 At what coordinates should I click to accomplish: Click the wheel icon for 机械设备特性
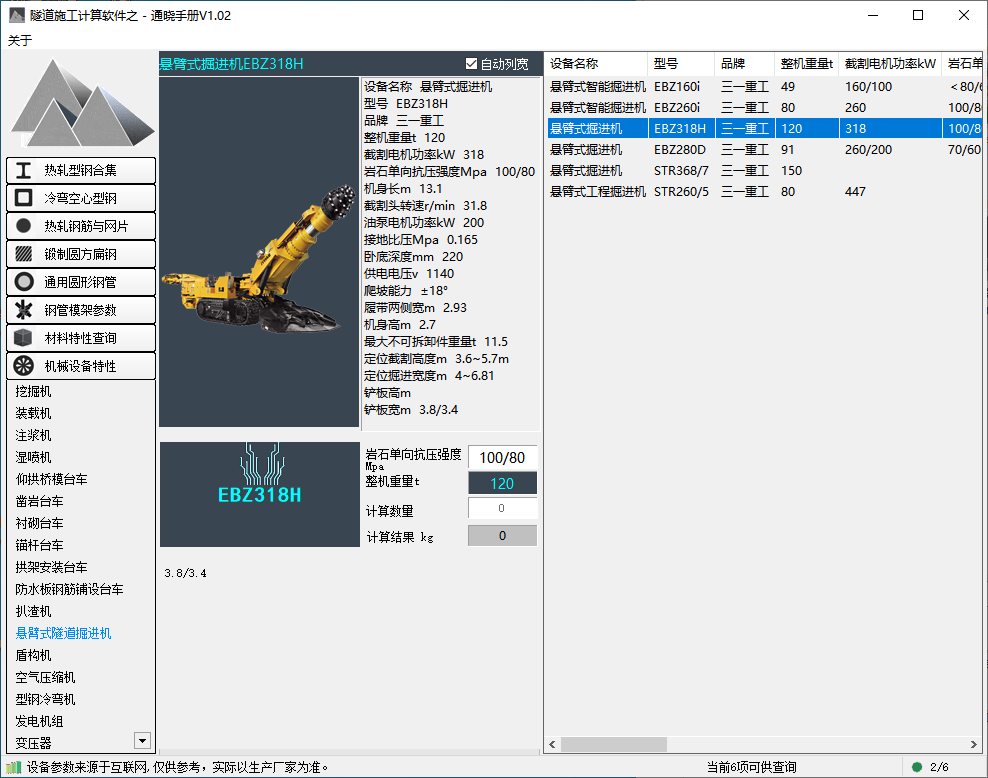(23, 366)
